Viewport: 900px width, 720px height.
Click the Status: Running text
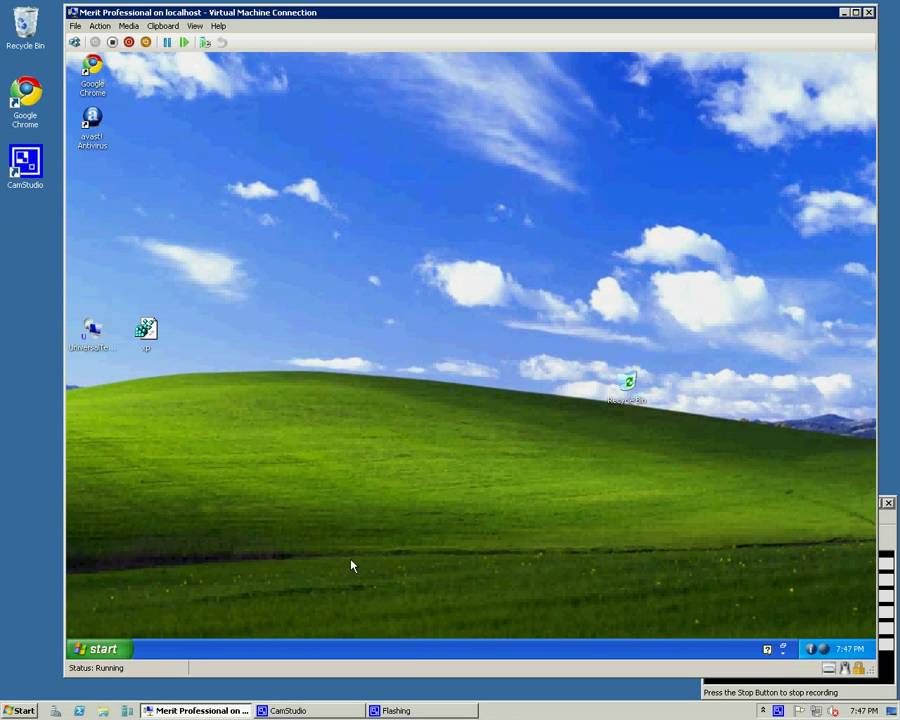pyautogui.click(x=96, y=668)
